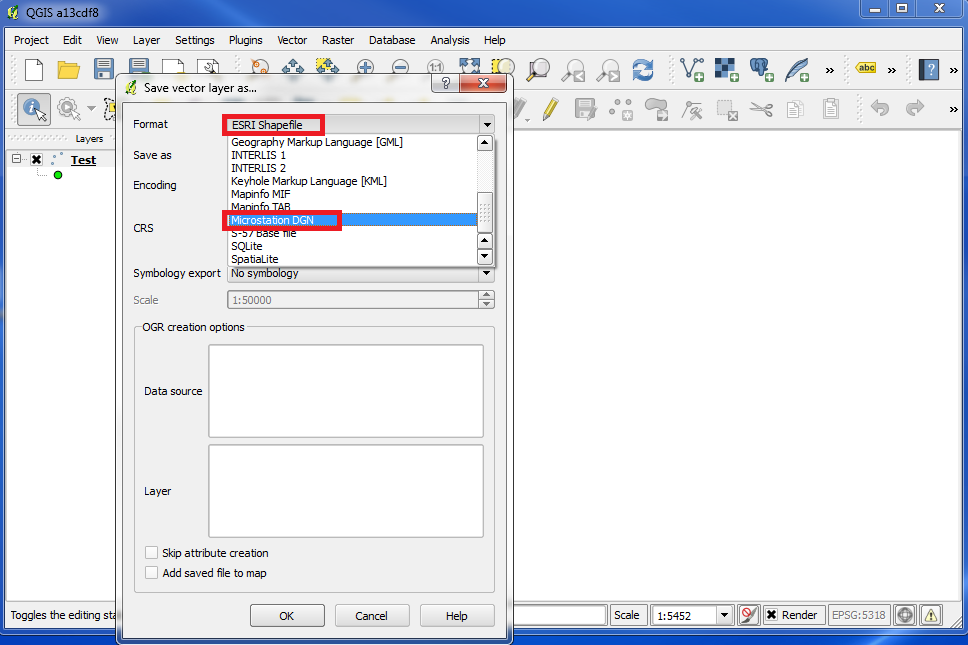The height and width of the screenshot is (645, 968).
Task: Add vector layer icon
Action: [x=692, y=70]
